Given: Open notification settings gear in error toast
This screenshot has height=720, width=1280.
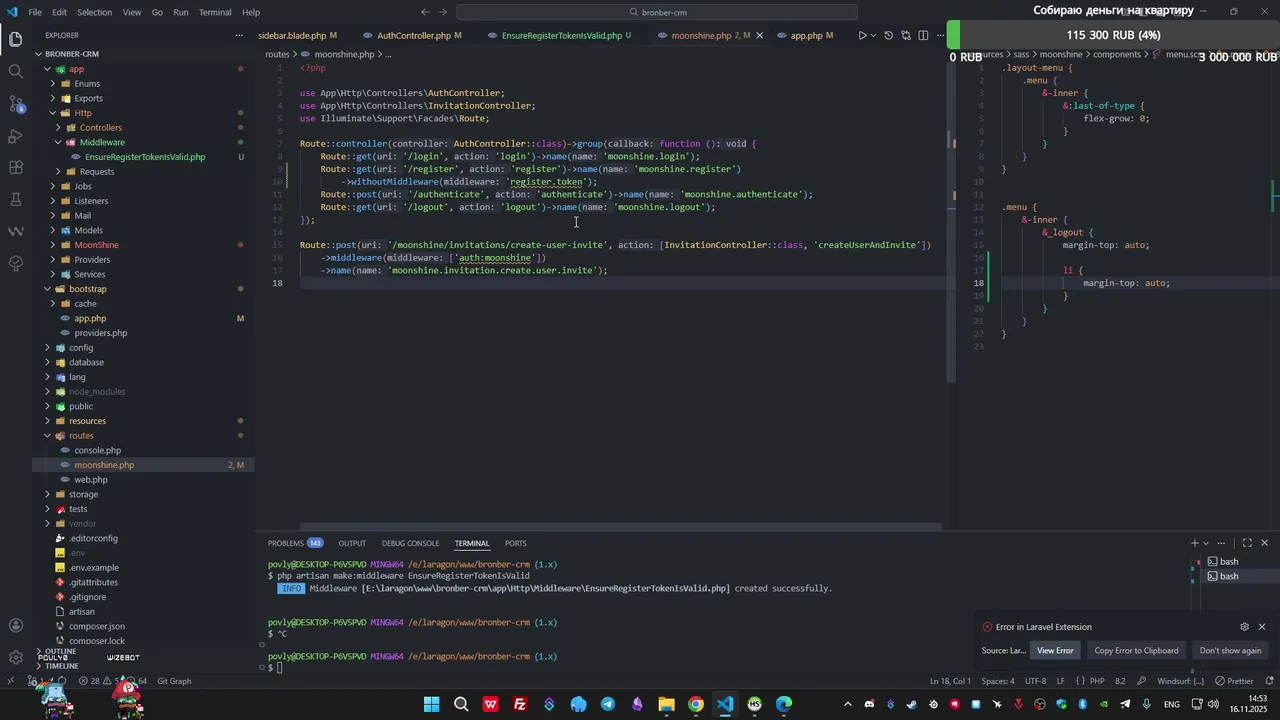Looking at the screenshot, I should 1244,627.
